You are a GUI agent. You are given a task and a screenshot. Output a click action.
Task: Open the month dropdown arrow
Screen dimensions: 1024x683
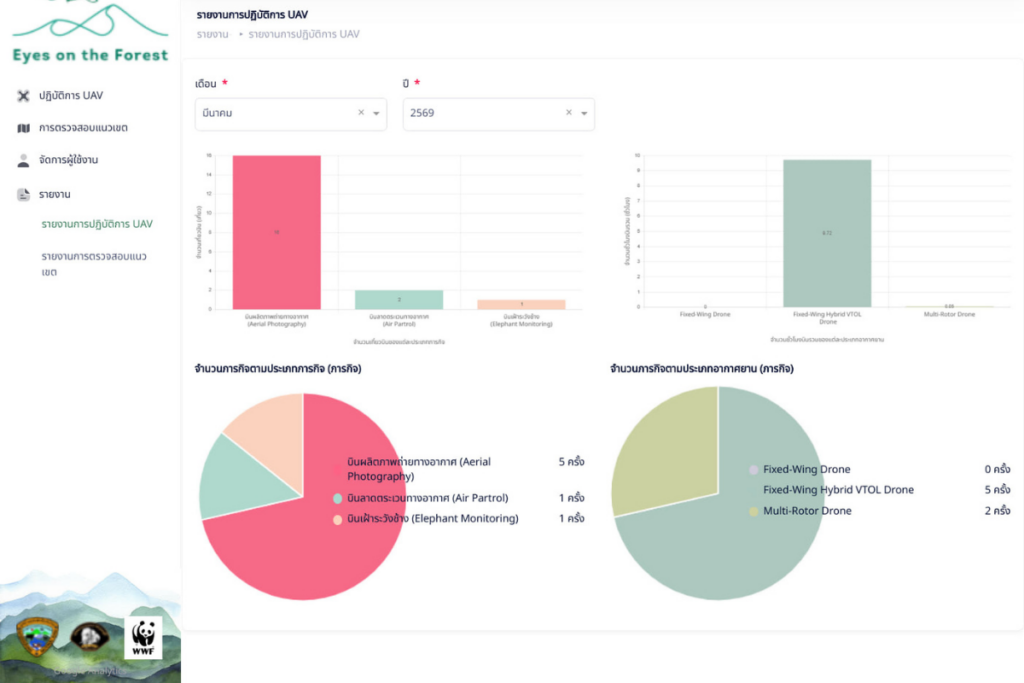(376, 114)
